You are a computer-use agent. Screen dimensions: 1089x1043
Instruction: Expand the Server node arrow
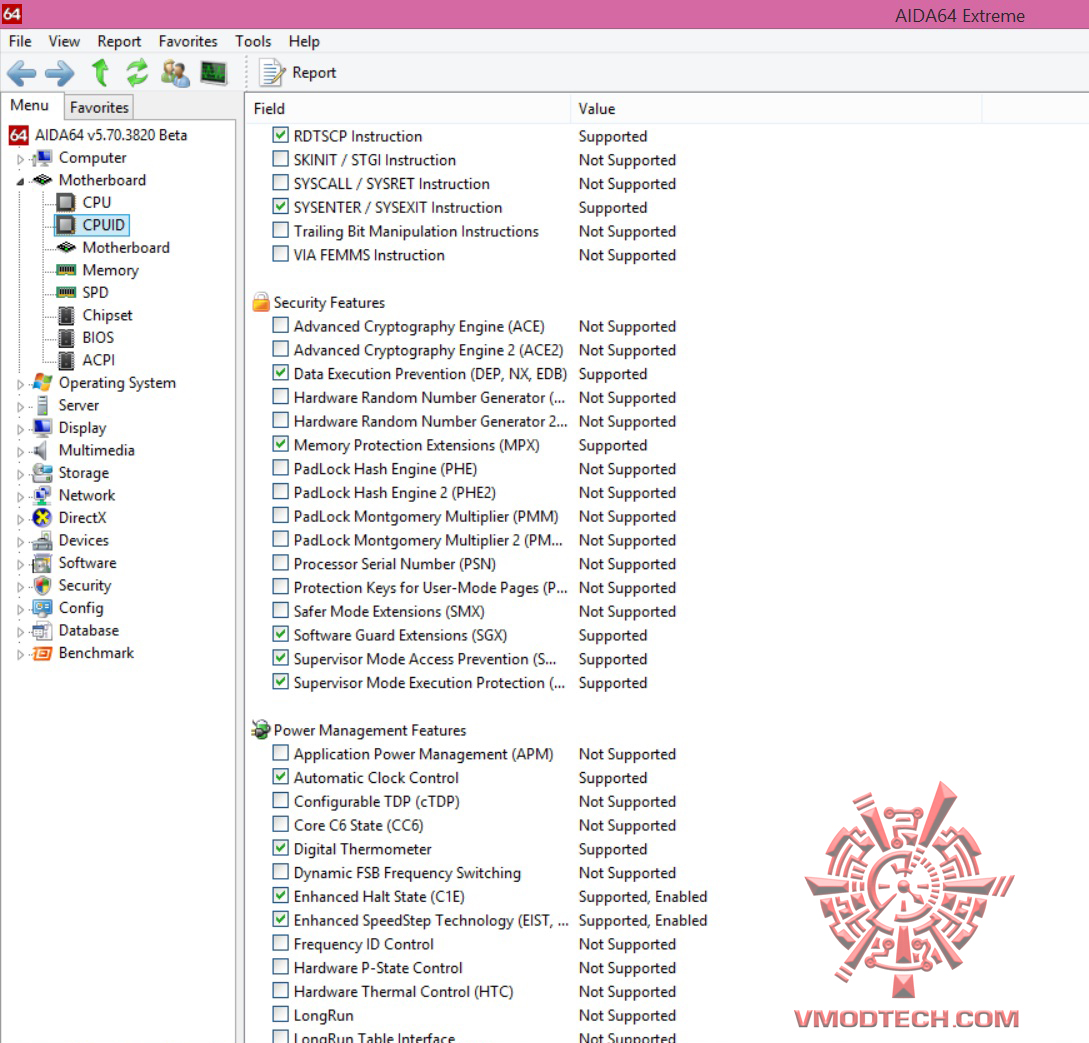point(20,406)
